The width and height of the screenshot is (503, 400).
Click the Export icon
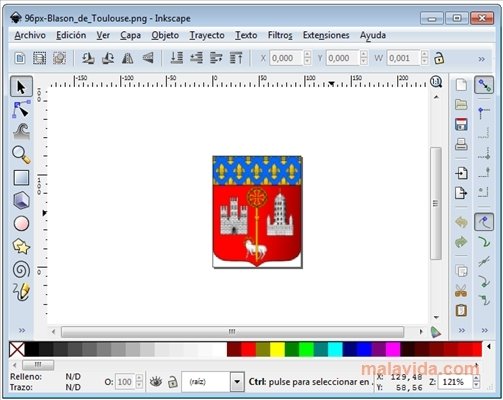pos(461,193)
